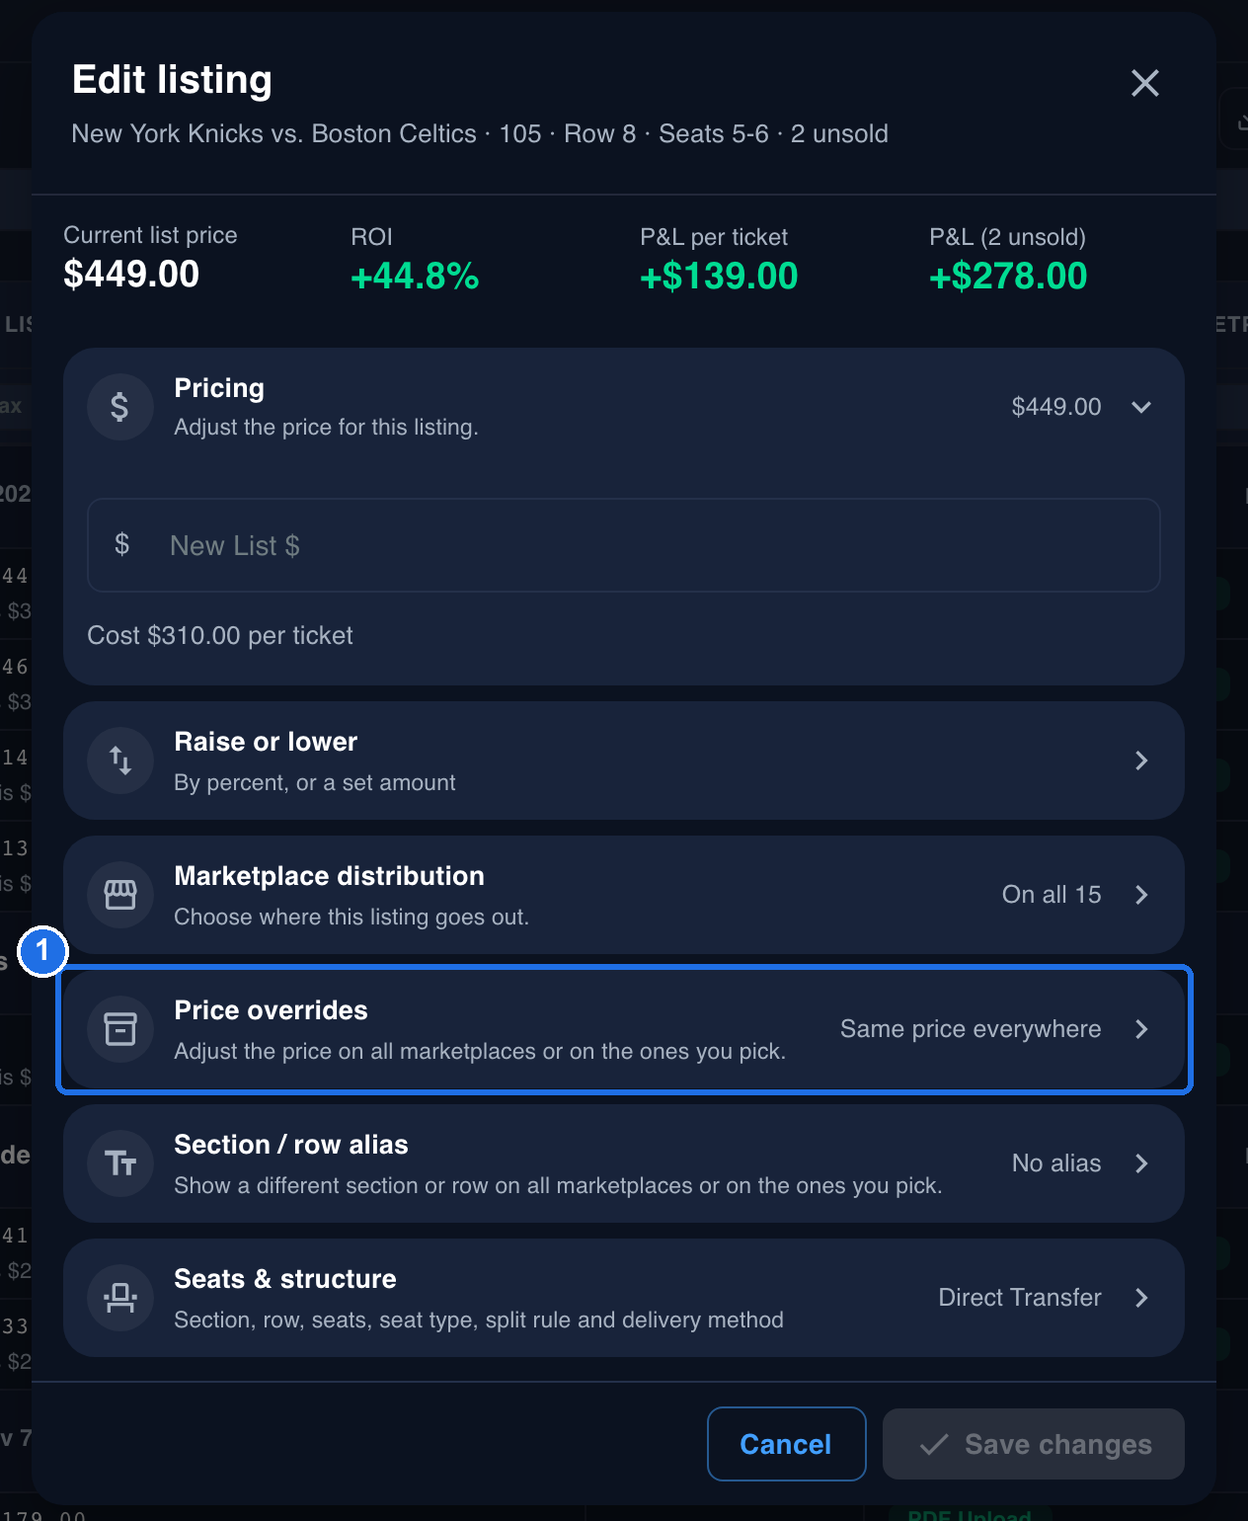The height and width of the screenshot is (1521, 1248).
Task: Click the dollar sign inside price input
Action: coord(122,544)
